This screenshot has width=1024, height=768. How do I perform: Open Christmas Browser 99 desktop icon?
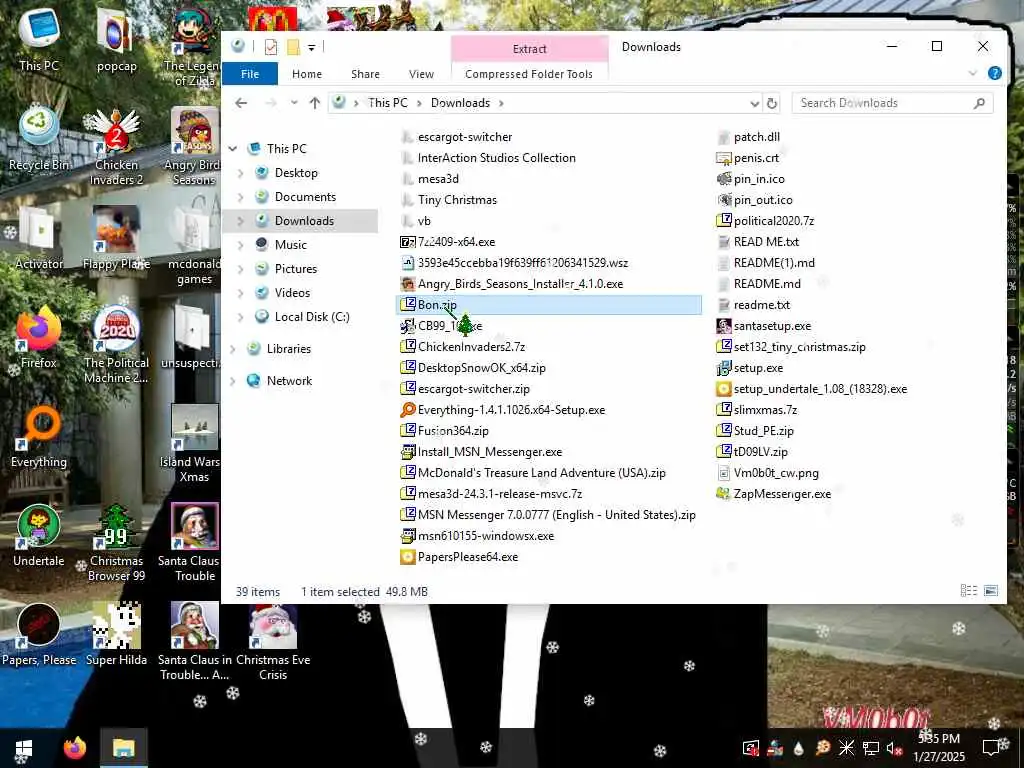pos(116,543)
